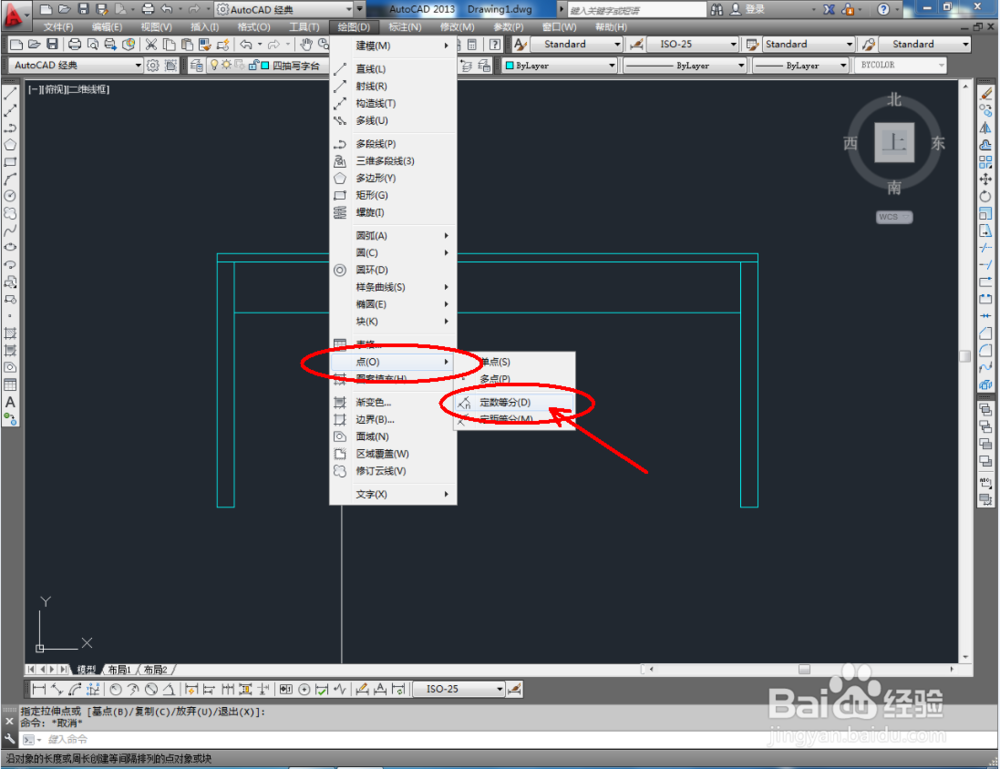Choose 定数等分(D) in point submenu

click(514, 402)
